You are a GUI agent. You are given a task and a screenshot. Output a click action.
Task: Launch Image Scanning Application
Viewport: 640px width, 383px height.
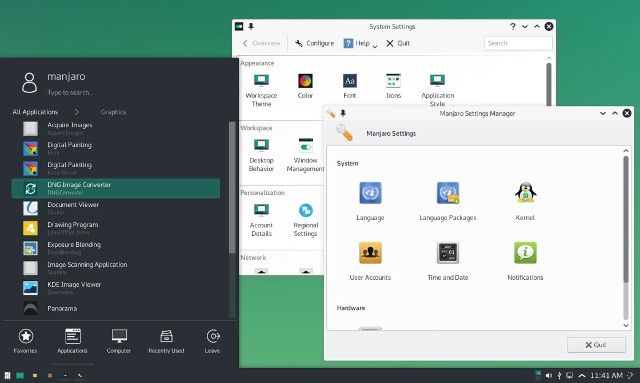116,268
